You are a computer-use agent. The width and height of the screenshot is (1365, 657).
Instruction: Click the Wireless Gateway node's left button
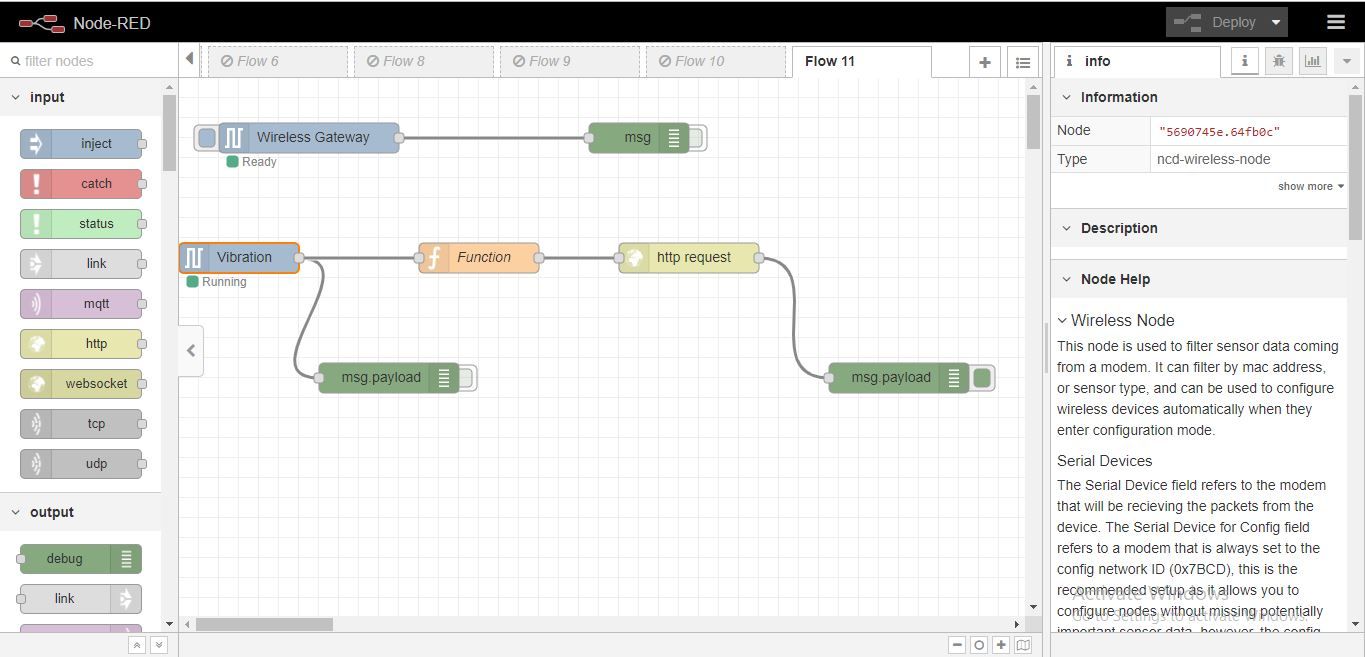207,138
